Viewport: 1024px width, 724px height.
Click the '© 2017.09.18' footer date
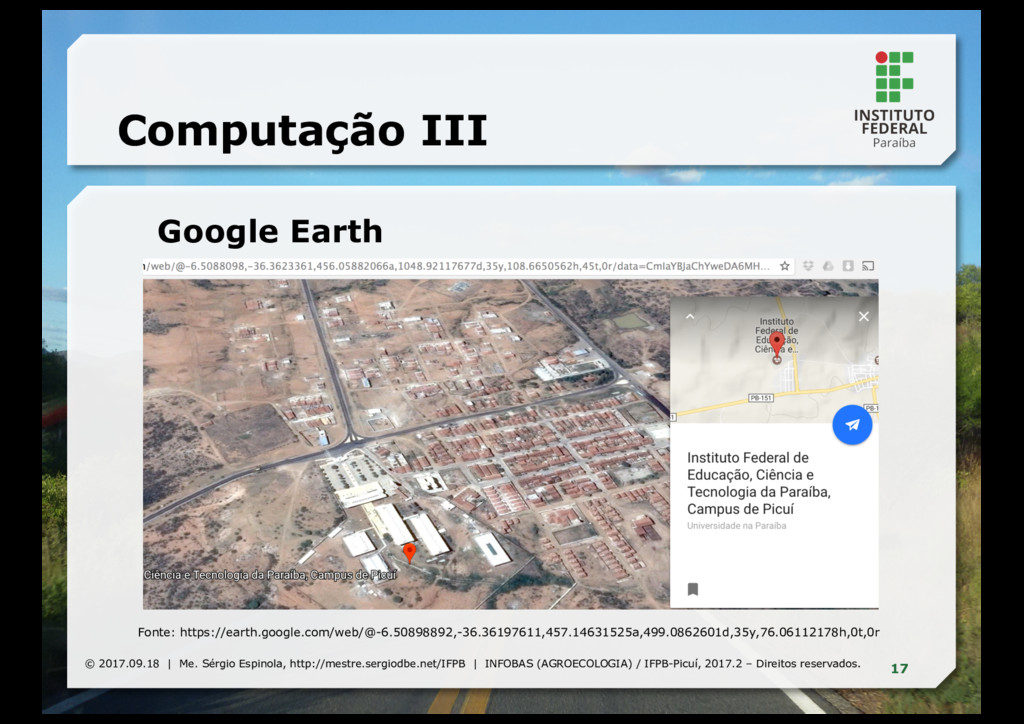pyautogui.click(x=122, y=663)
